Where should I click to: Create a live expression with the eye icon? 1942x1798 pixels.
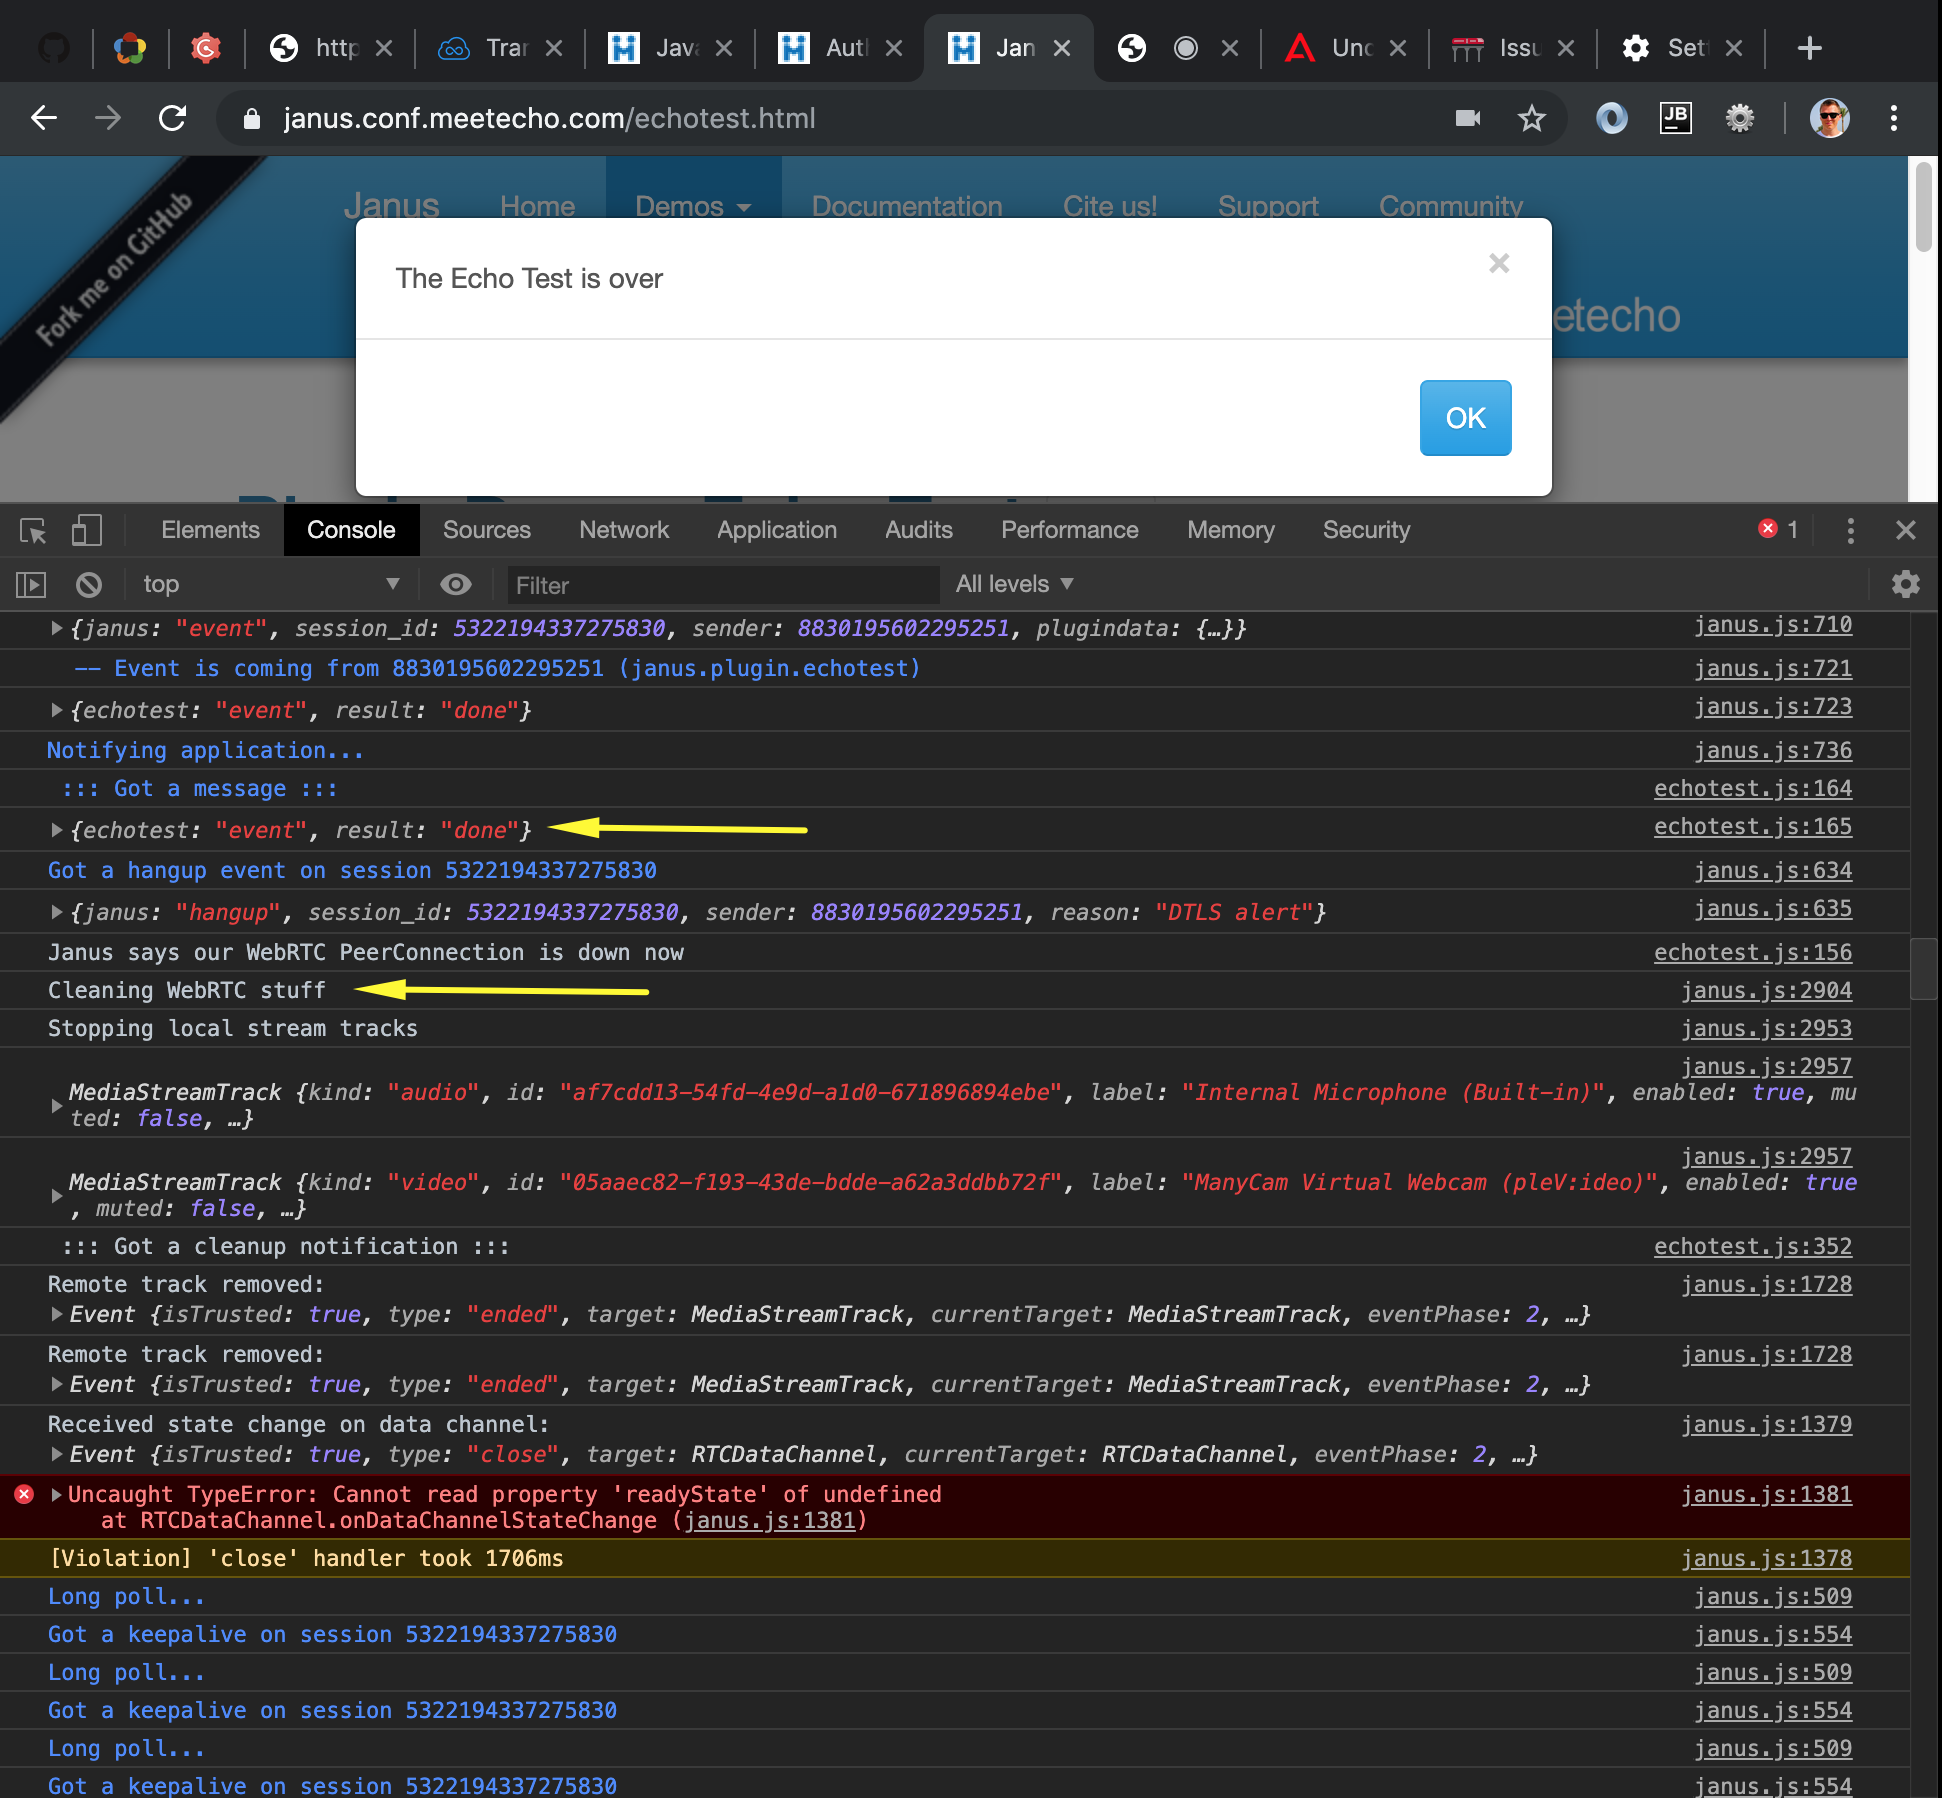pyautogui.click(x=456, y=584)
